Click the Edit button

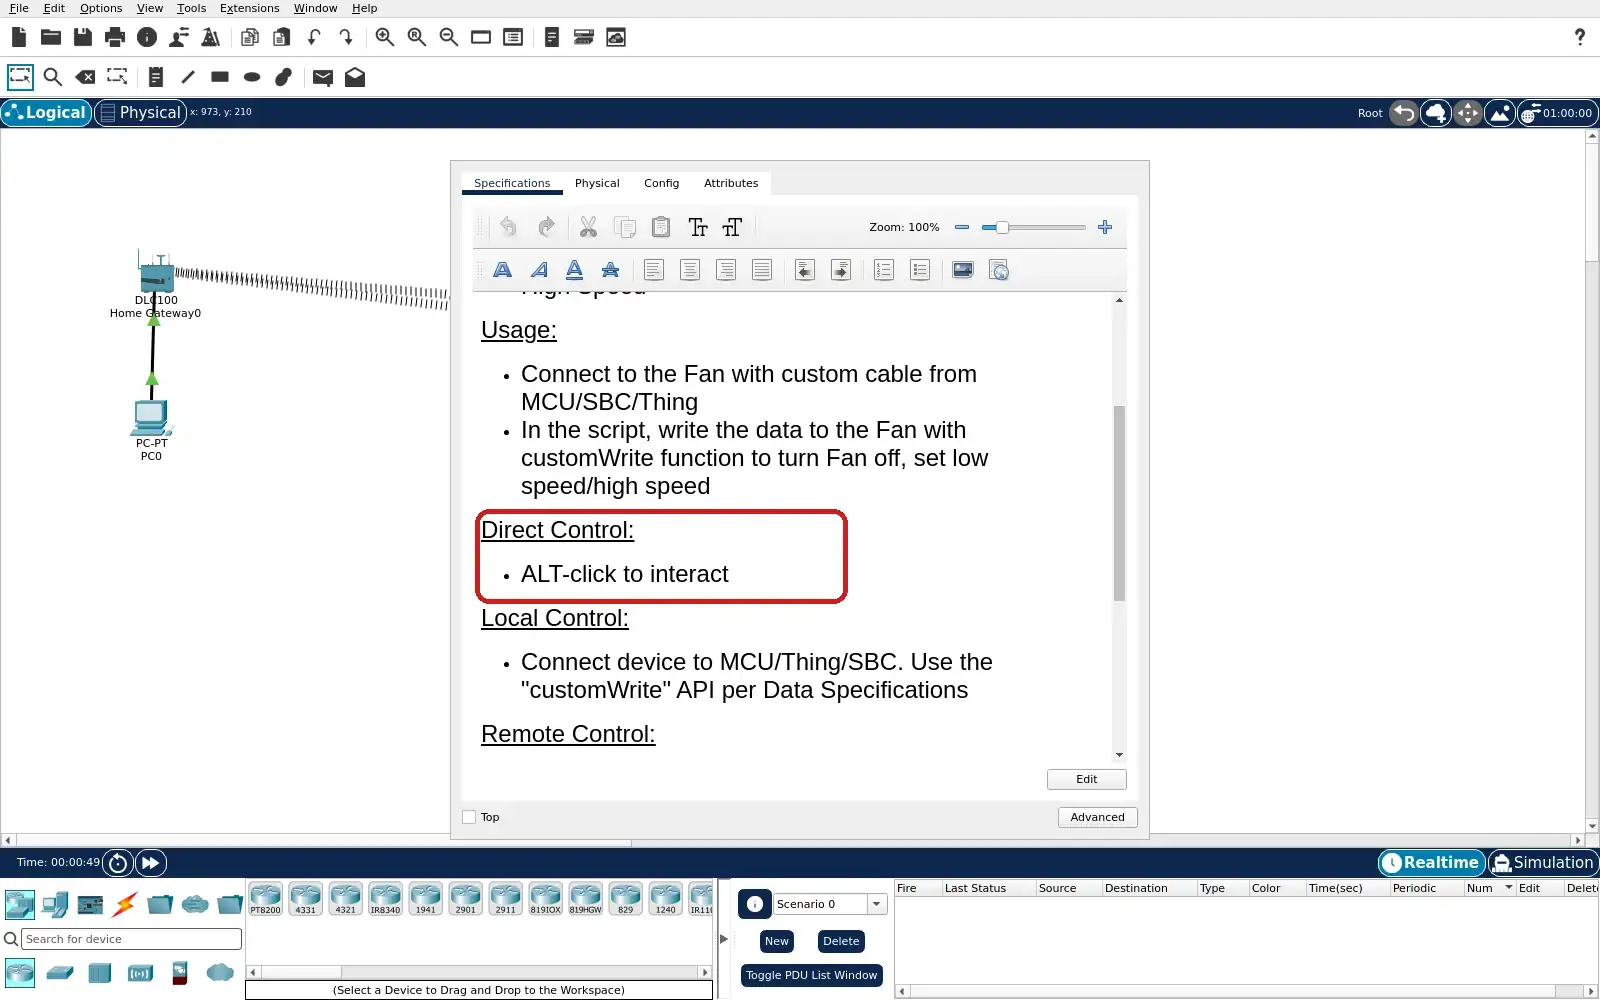[1087, 779]
